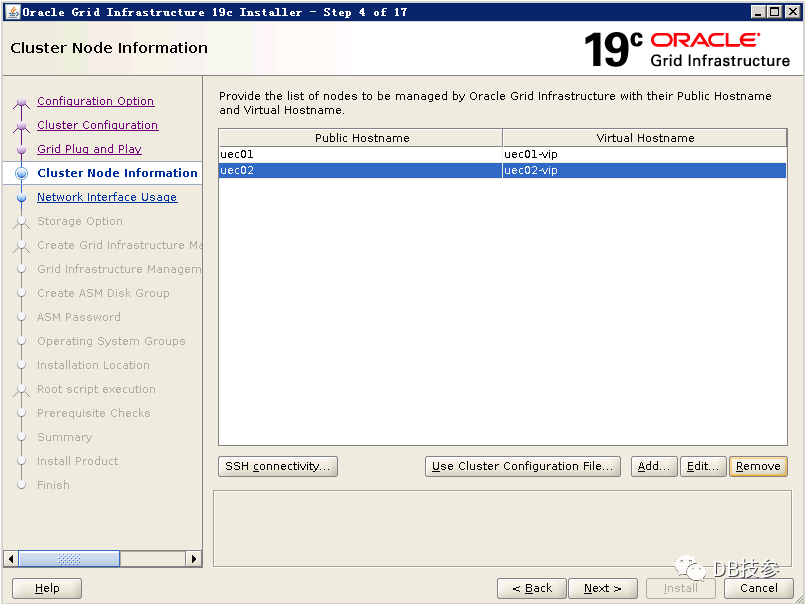The image size is (805, 604).
Task: Click Use Cluster Configuration File button
Action: [x=523, y=466]
